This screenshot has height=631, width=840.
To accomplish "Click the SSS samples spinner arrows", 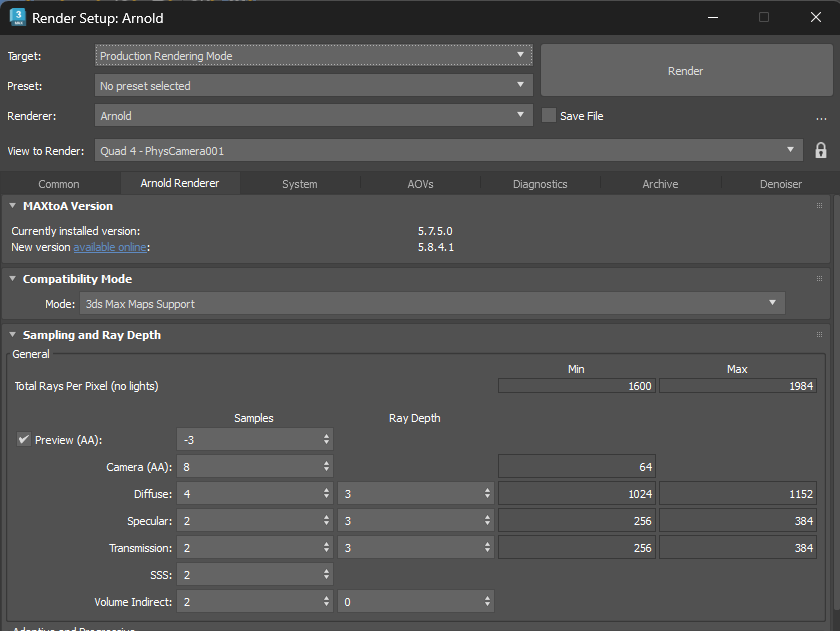I will click(x=326, y=575).
